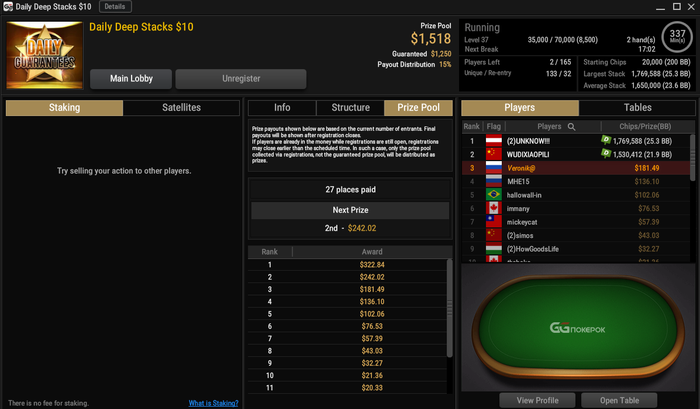Open the What is Staking? link

click(x=213, y=403)
